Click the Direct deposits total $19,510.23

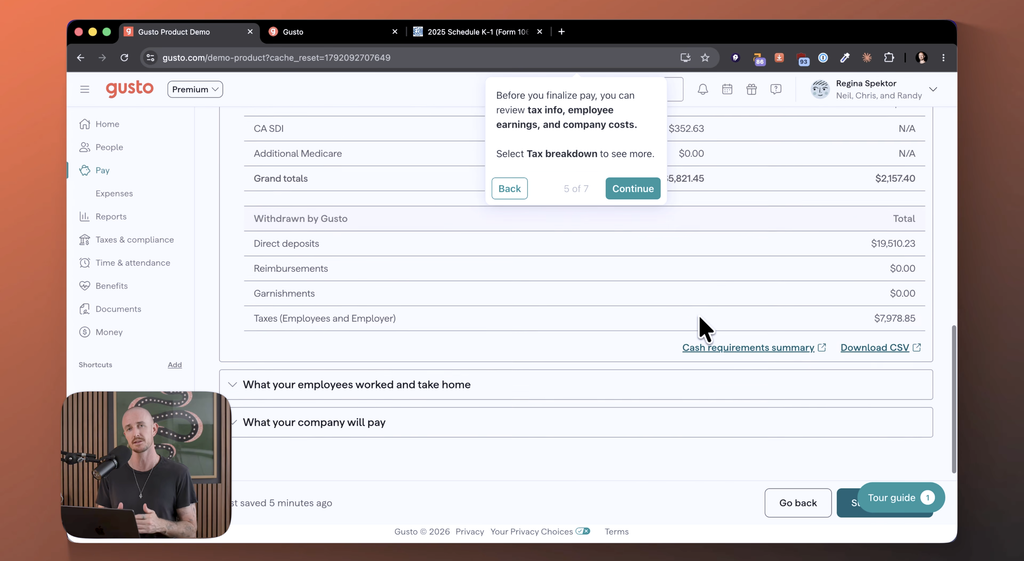(x=893, y=244)
